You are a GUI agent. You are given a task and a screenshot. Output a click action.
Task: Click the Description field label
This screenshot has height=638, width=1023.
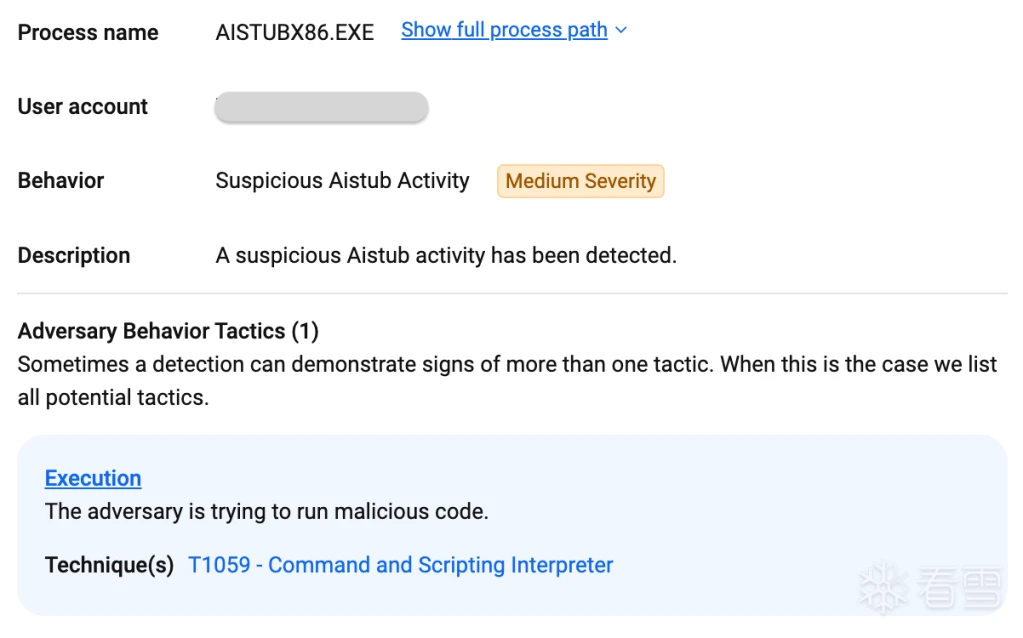pyautogui.click(x=74, y=255)
